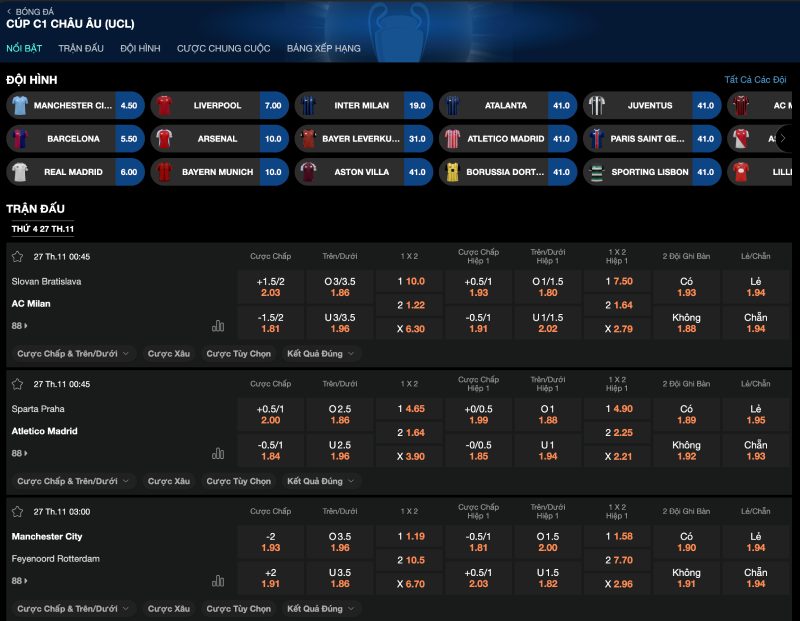
Task: Star the Slovan Bratislava vs AC Milan match
Action: click(17, 257)
